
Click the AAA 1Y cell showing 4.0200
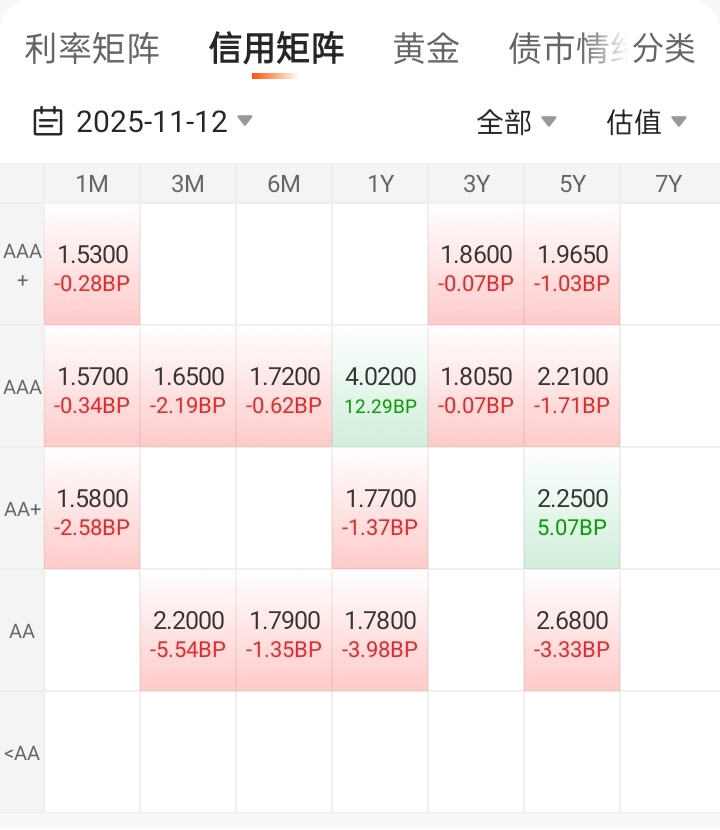tap(380, 388)
